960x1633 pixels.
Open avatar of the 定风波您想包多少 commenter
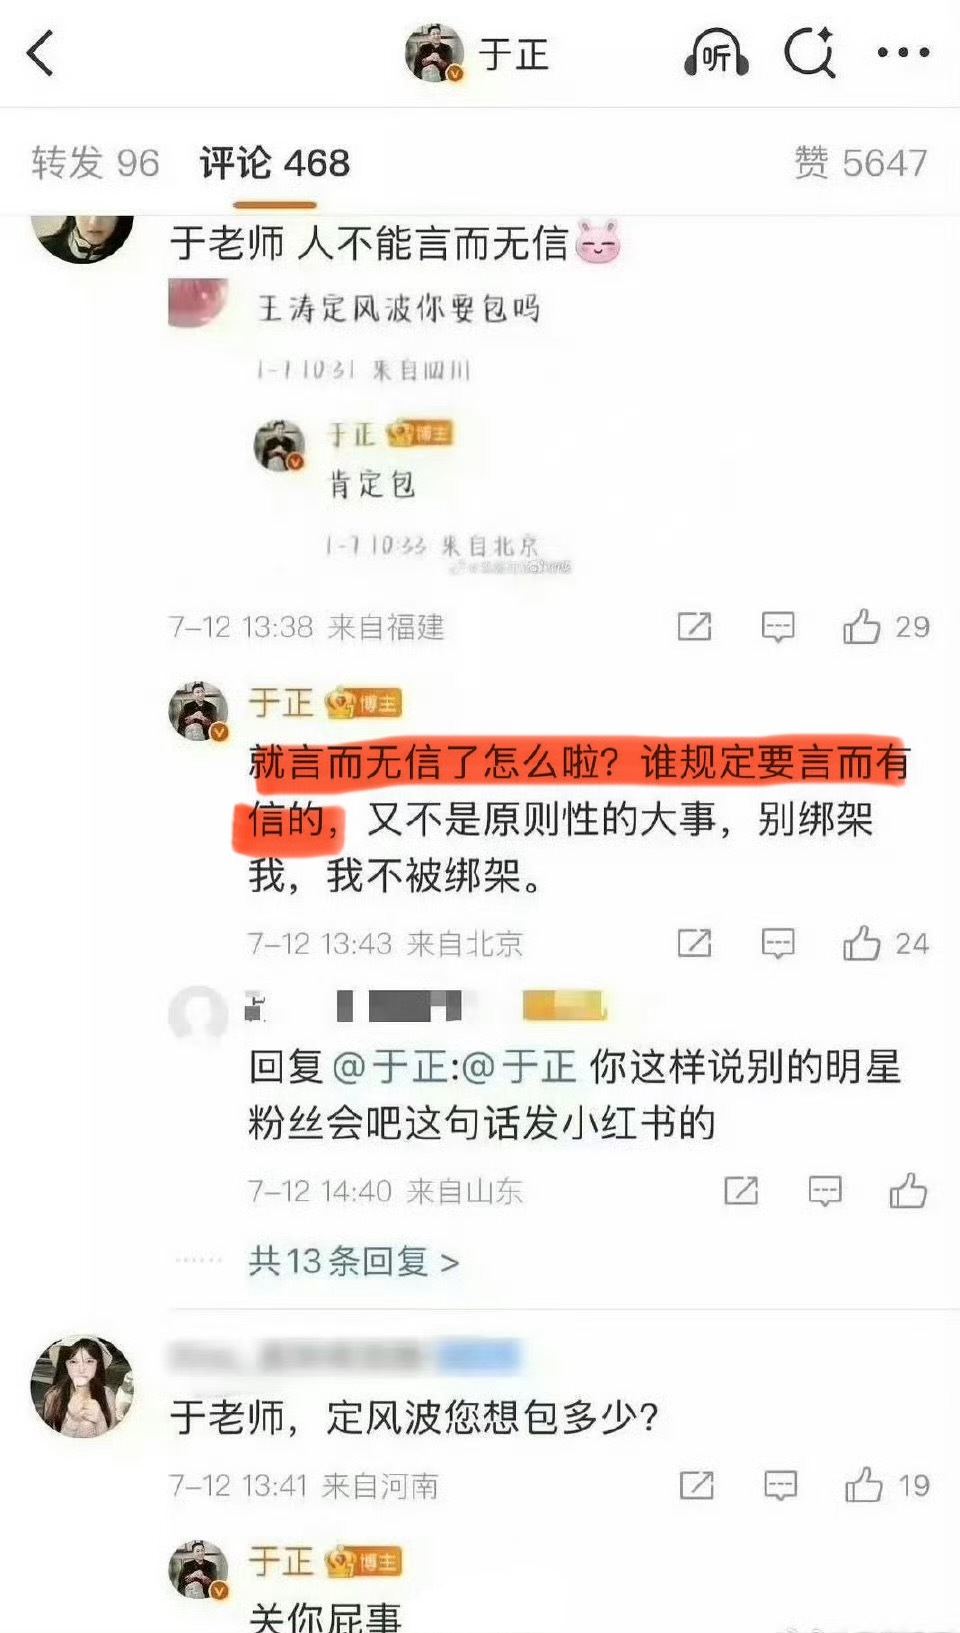point(83,1386)
